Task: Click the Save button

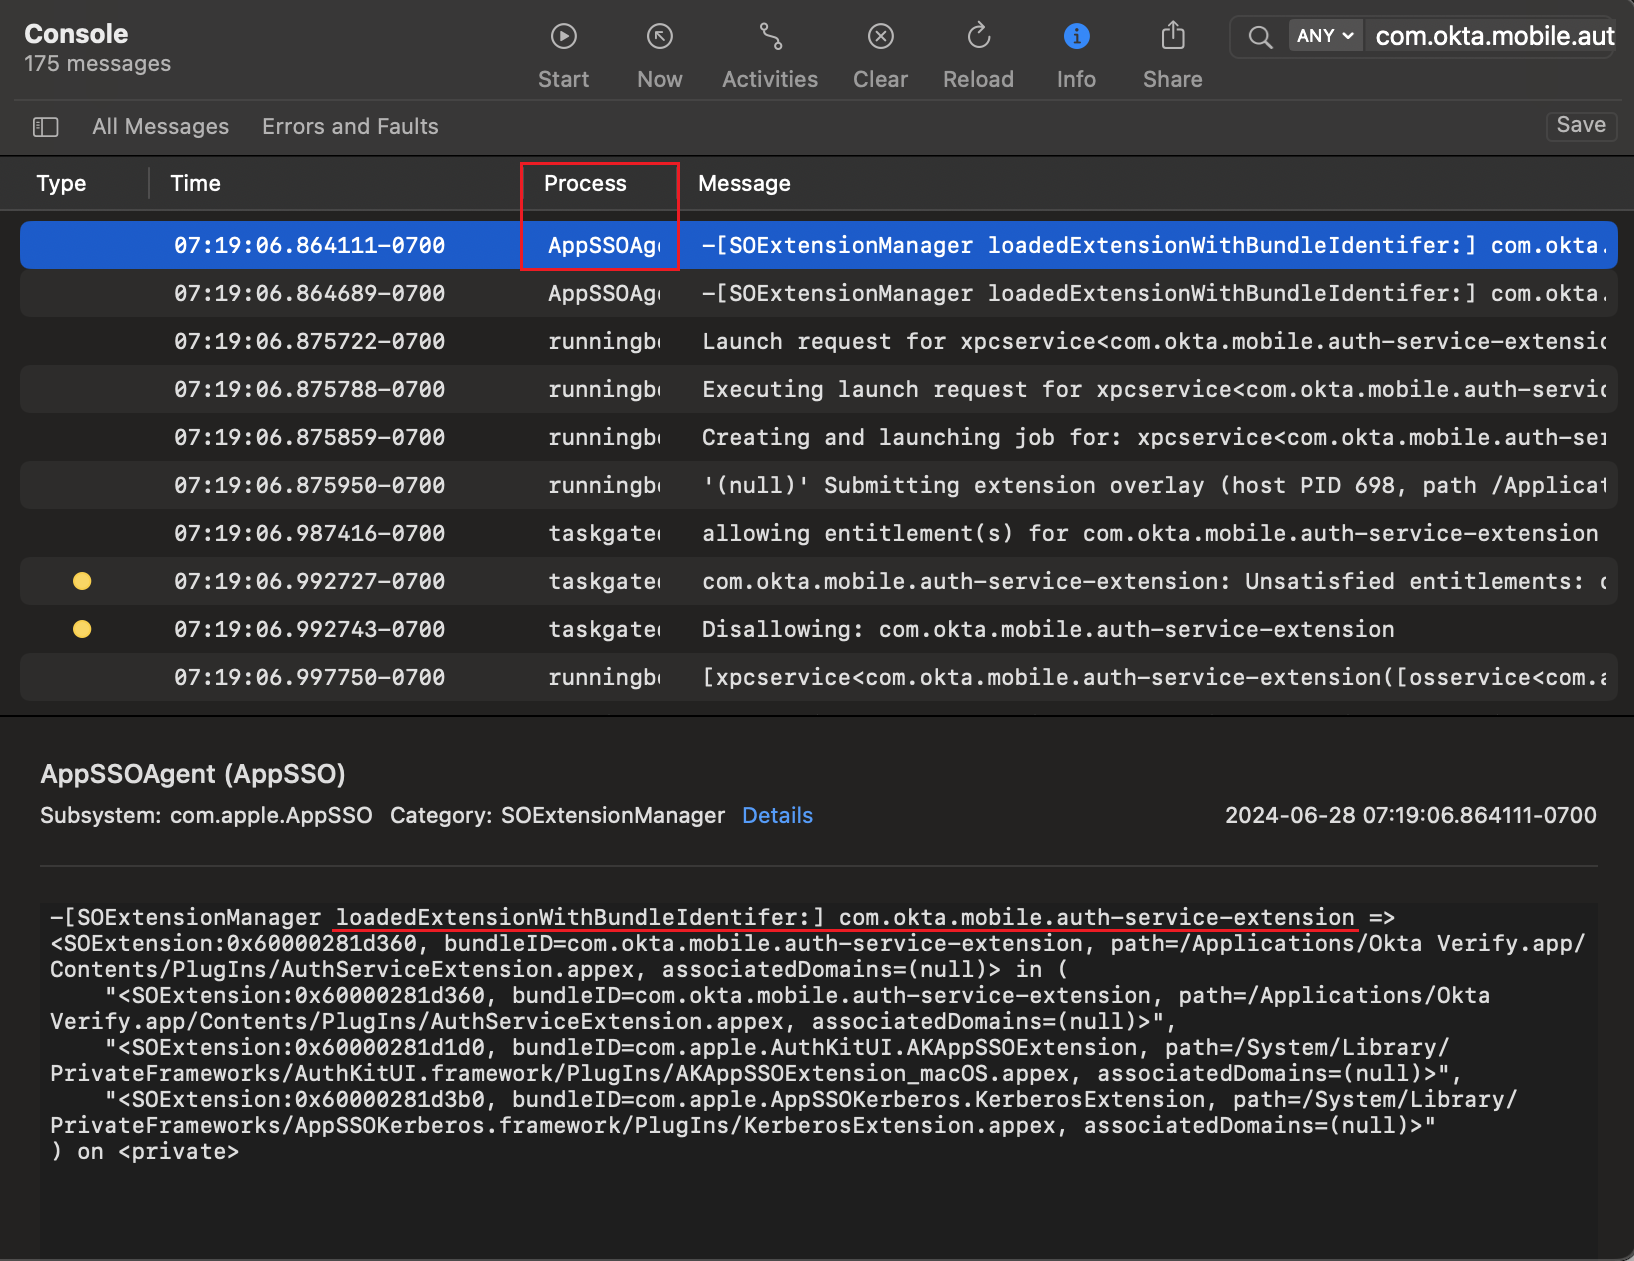Action: (x=1581, y=126)
